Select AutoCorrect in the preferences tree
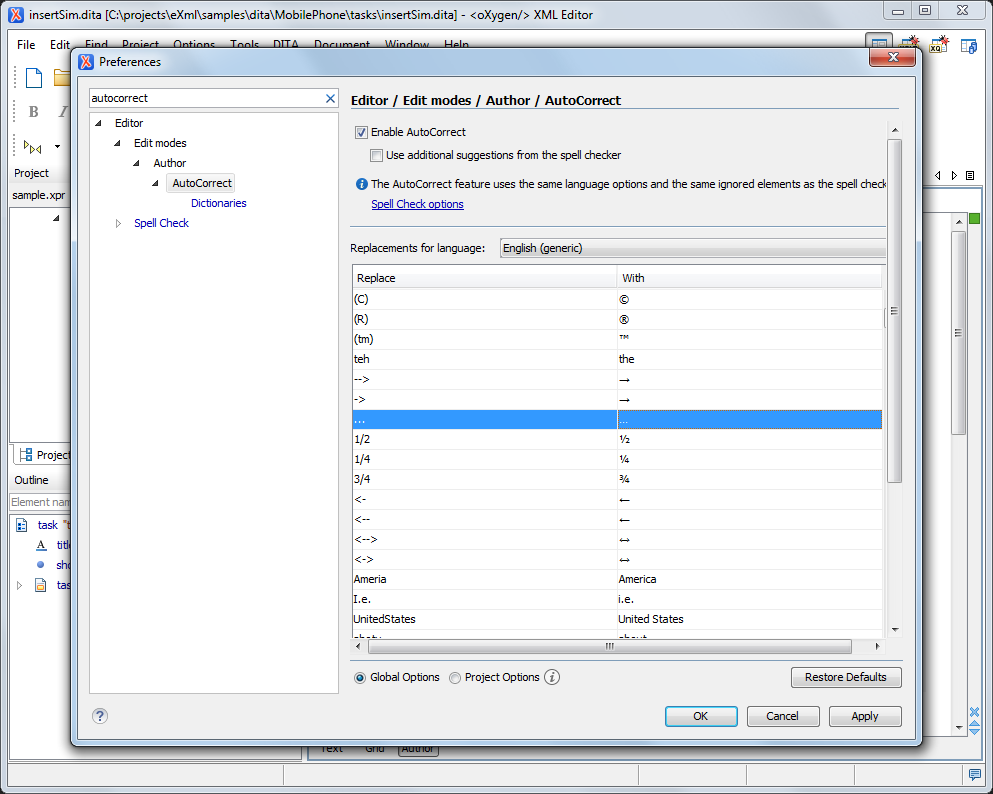Viewport: 993px width, 794px height. pos(201,183)
